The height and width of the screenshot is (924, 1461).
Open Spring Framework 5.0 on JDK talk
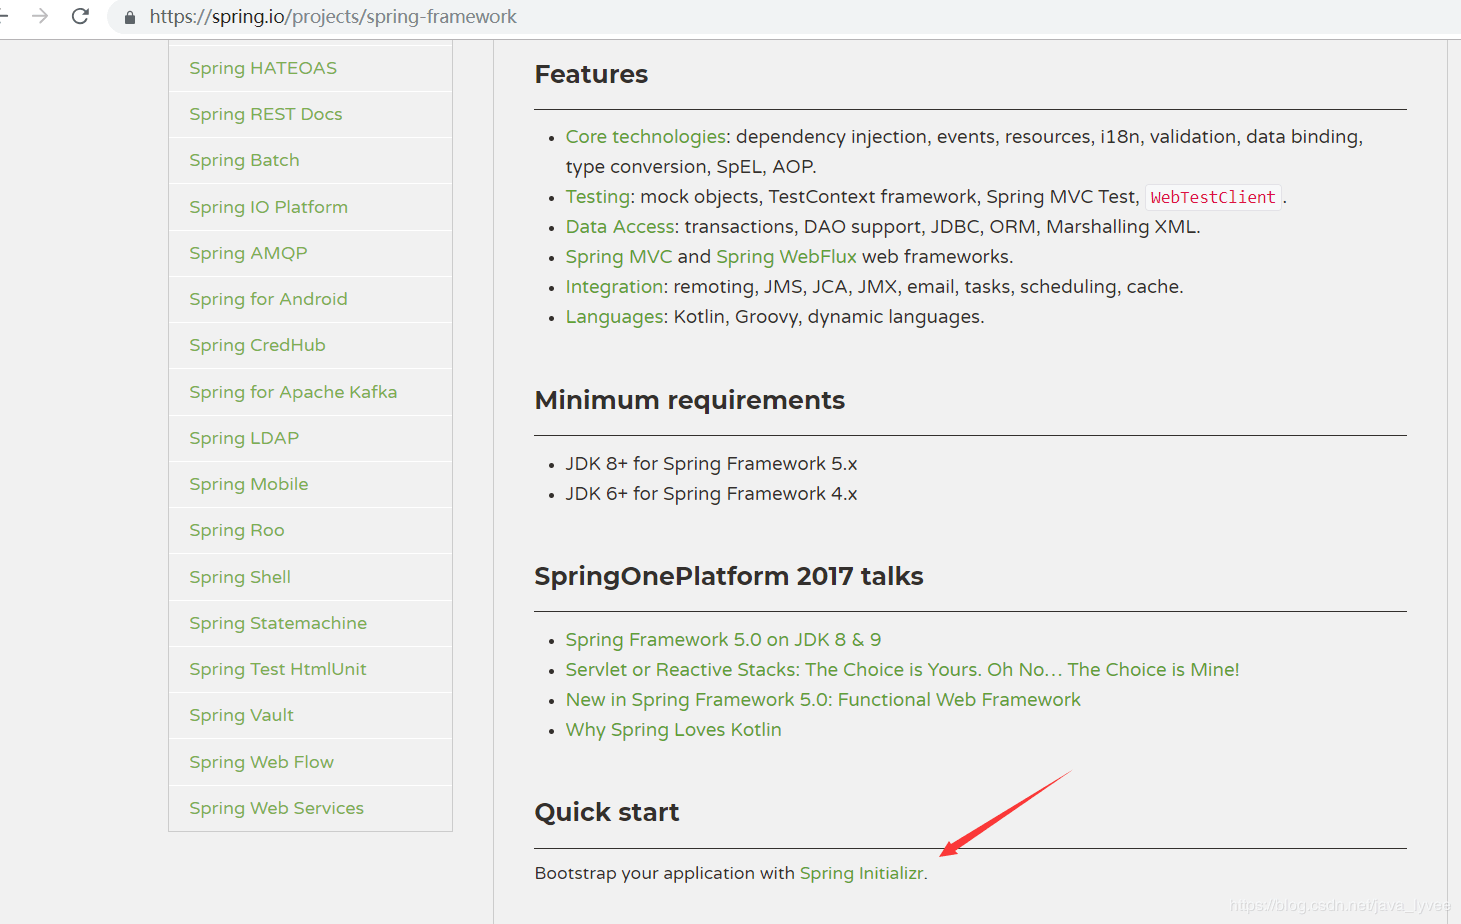coord(723,640)
